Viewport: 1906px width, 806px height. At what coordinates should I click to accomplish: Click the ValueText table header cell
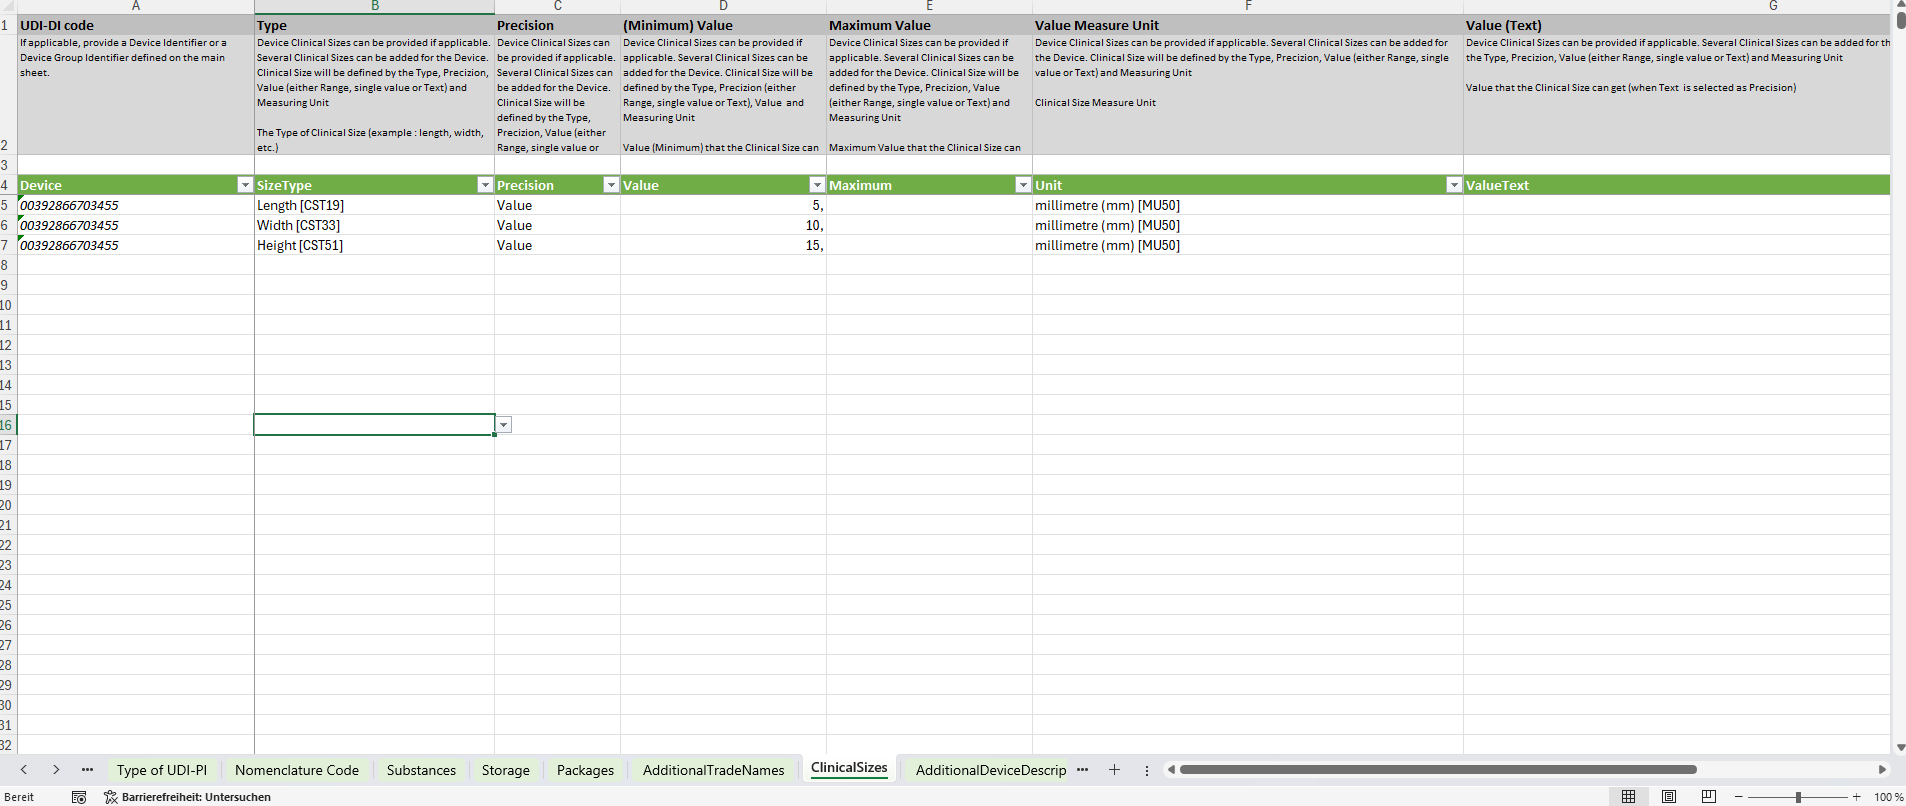tap(1677, 185)
